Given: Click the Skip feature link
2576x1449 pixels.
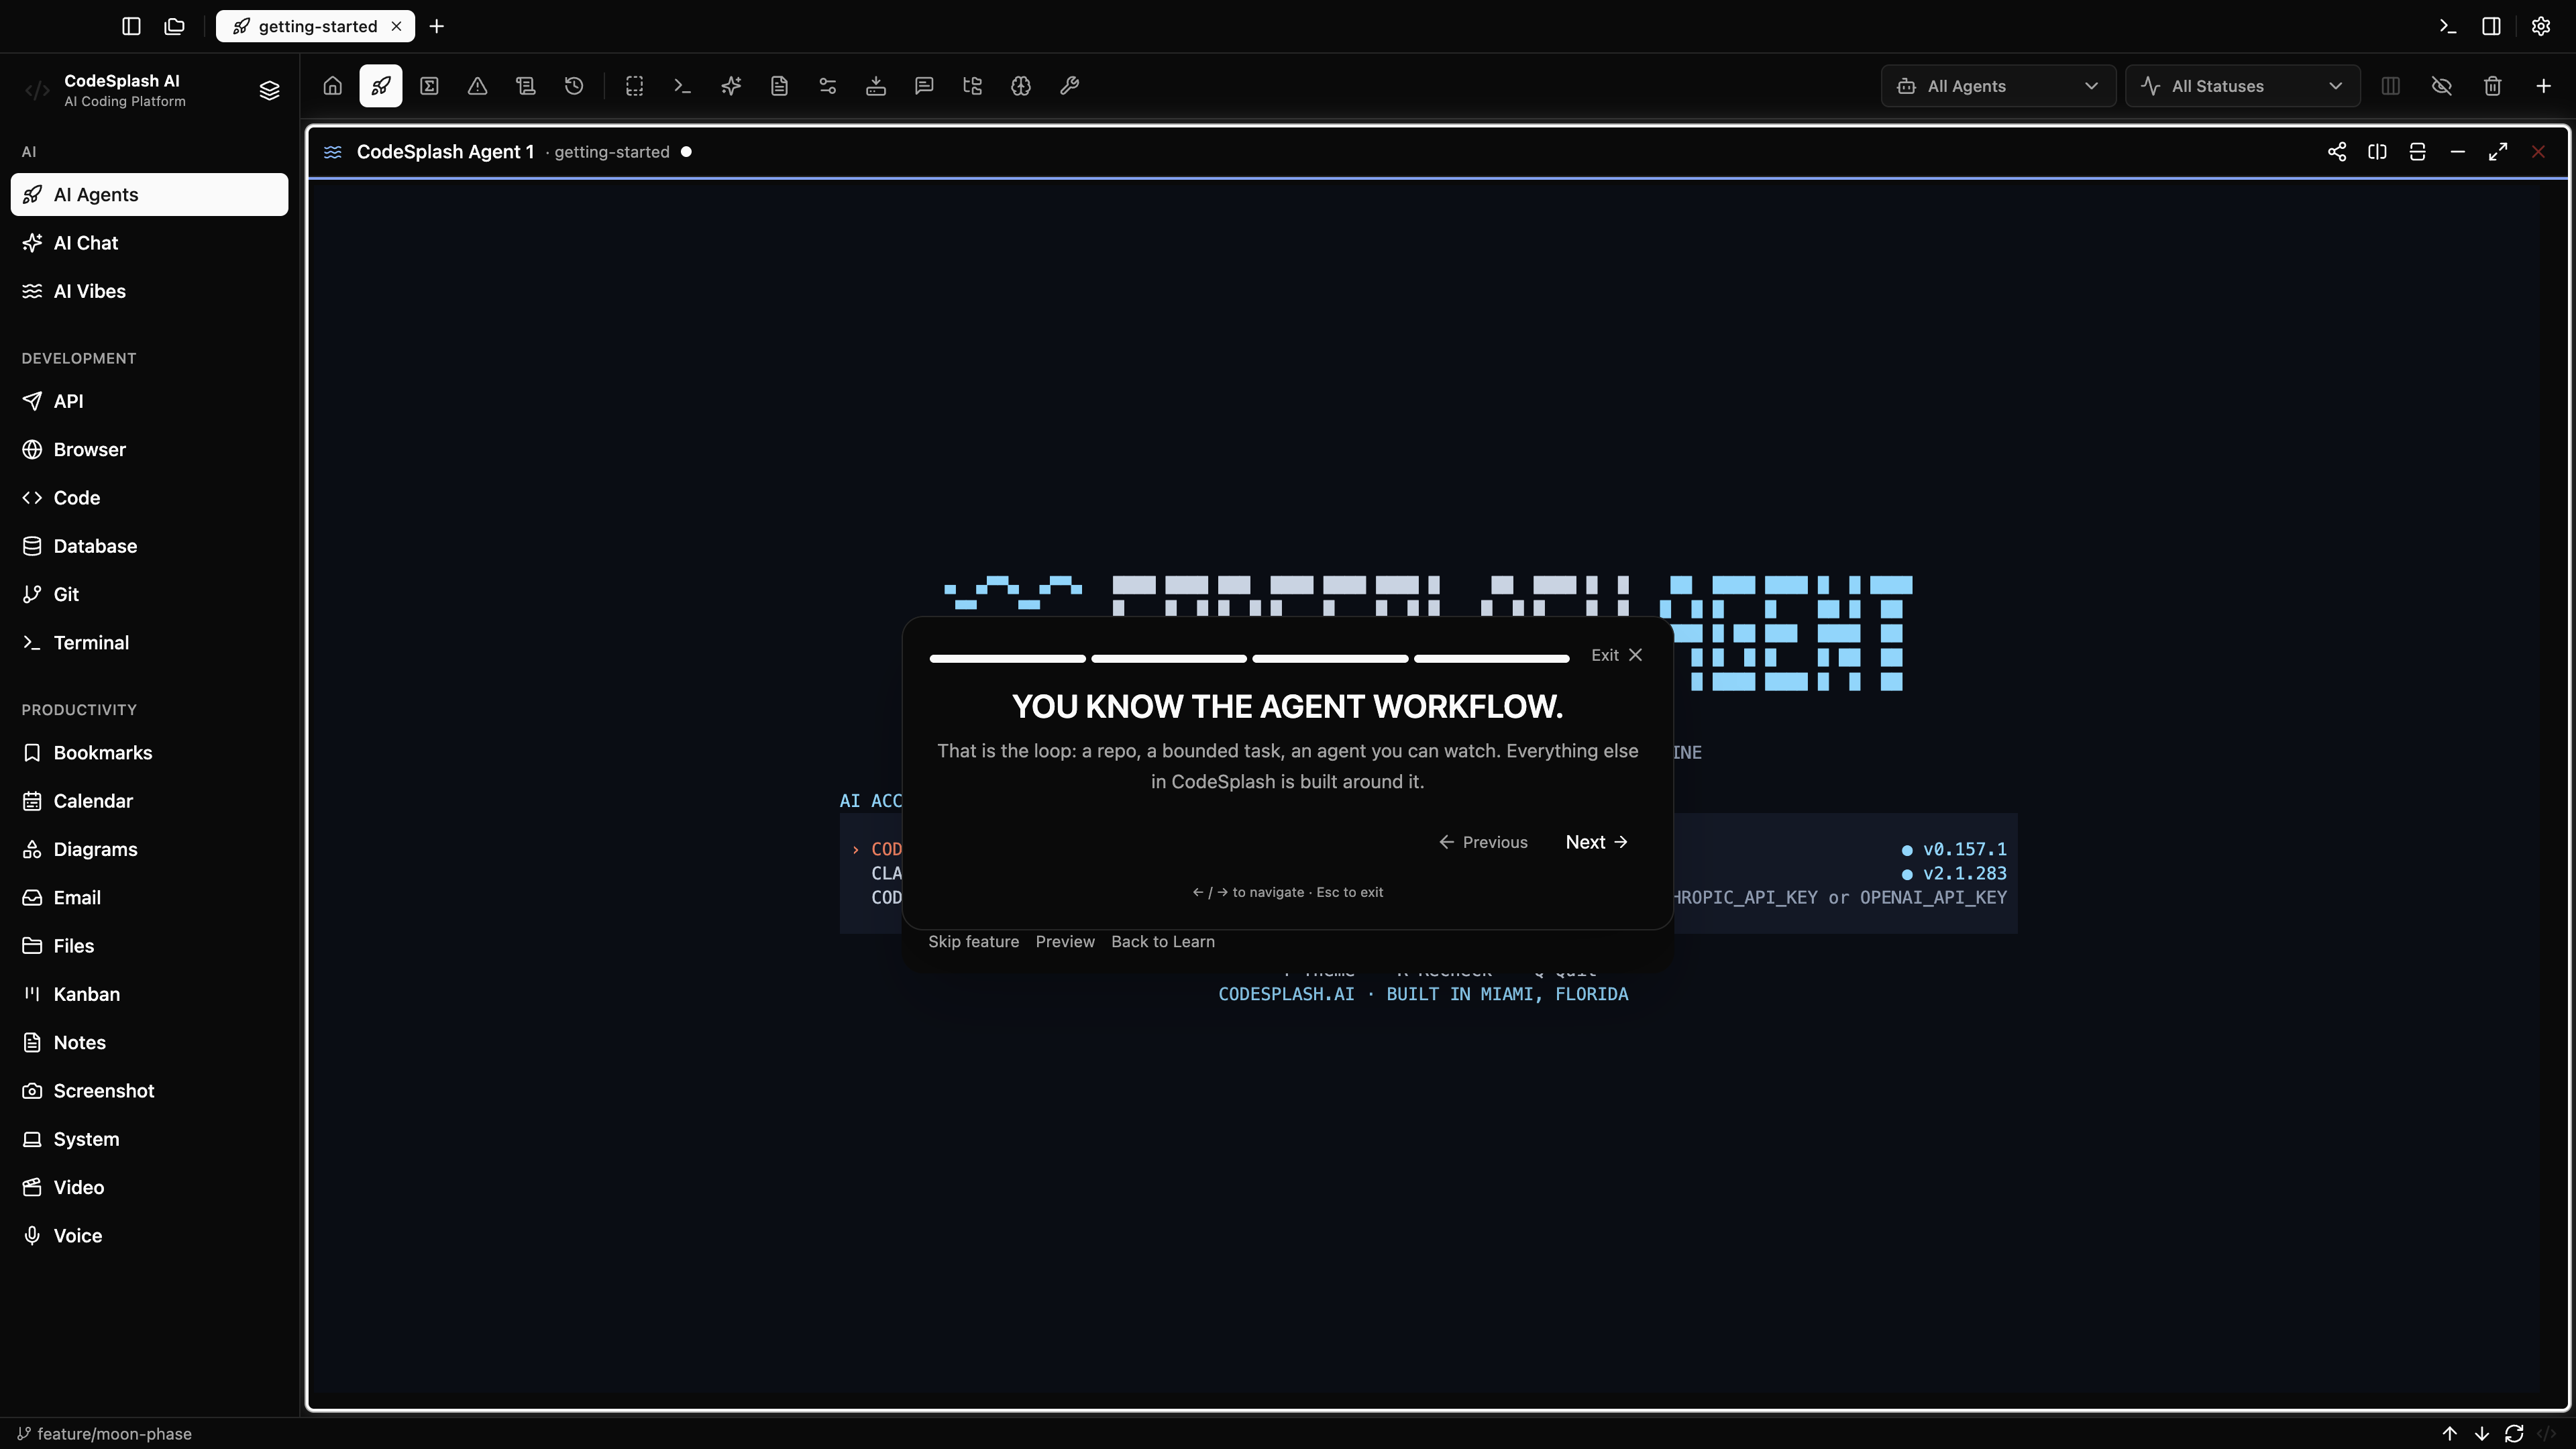Looking at the screenshot, I should pos(973,942).
